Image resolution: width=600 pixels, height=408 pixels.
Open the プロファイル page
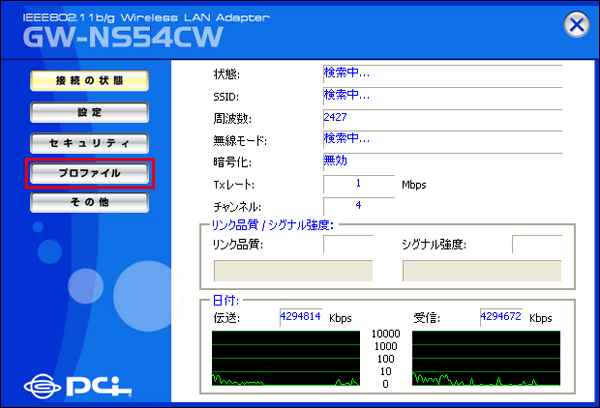point(89,173)
